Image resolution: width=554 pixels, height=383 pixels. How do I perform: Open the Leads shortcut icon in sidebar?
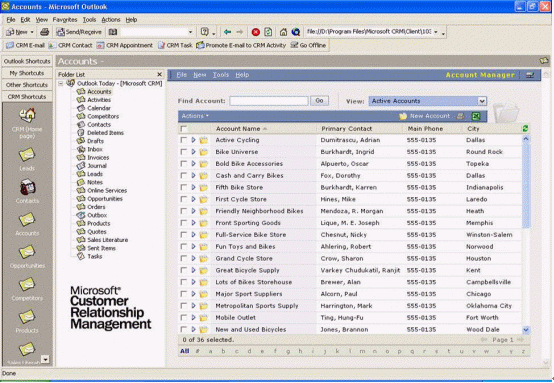point(27,154)
